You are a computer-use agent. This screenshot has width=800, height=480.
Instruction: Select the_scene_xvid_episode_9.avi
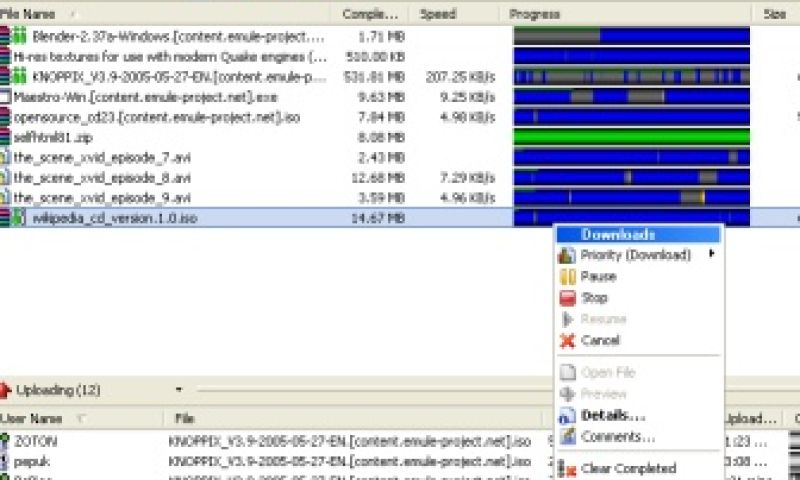pos(102,197)
